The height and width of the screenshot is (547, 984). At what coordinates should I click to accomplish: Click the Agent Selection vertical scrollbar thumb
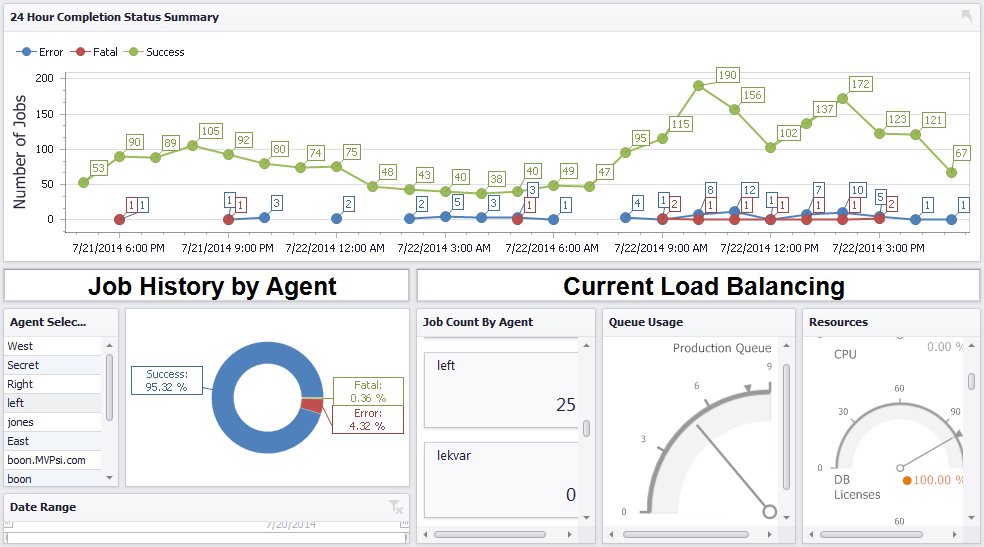coord(109,387)
